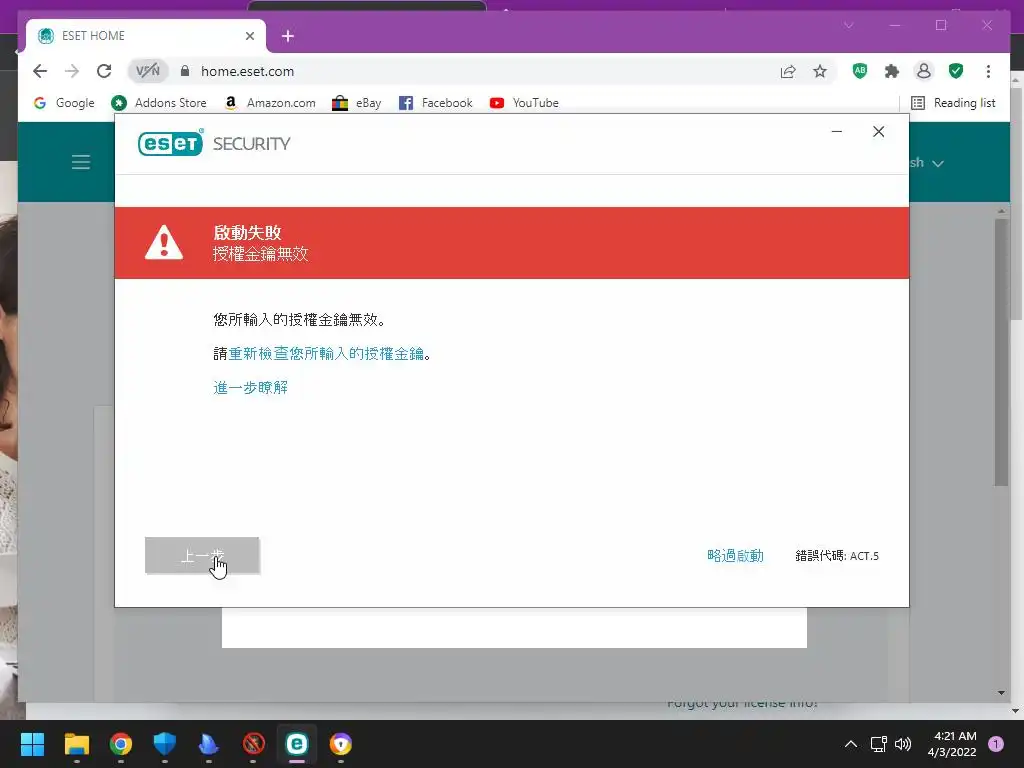Minimize the ESET Security dialog
1024x768 pixels.
coord(837,132)
